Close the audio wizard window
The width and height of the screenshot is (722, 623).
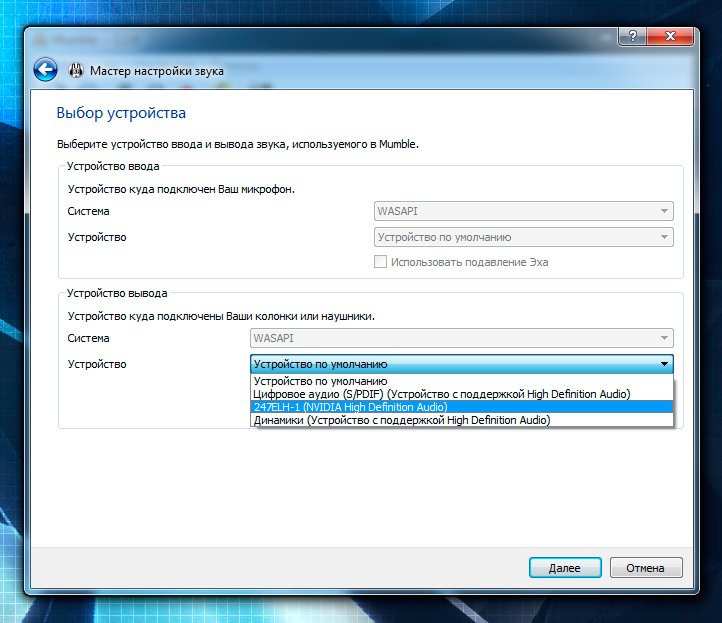tap(670, 36)
